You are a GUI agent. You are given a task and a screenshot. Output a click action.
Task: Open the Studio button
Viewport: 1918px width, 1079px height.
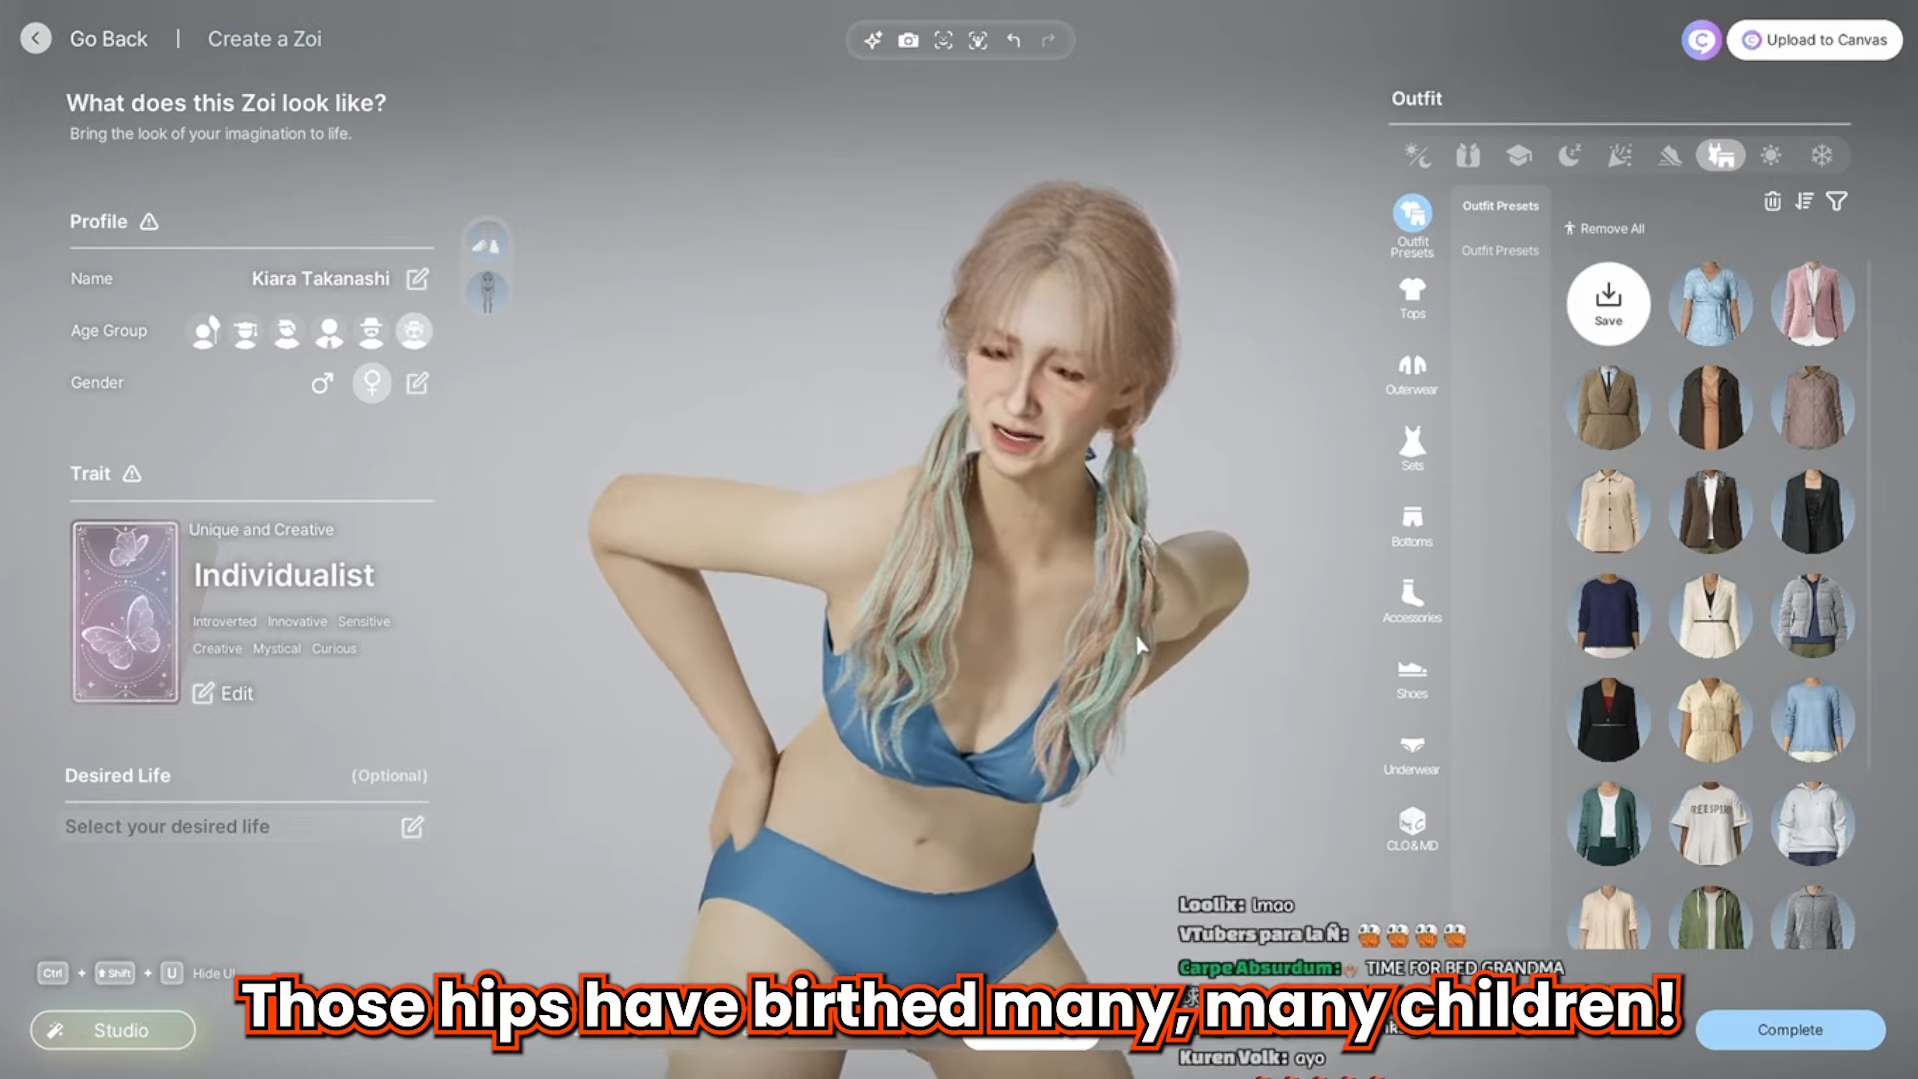click(113, 1030)
